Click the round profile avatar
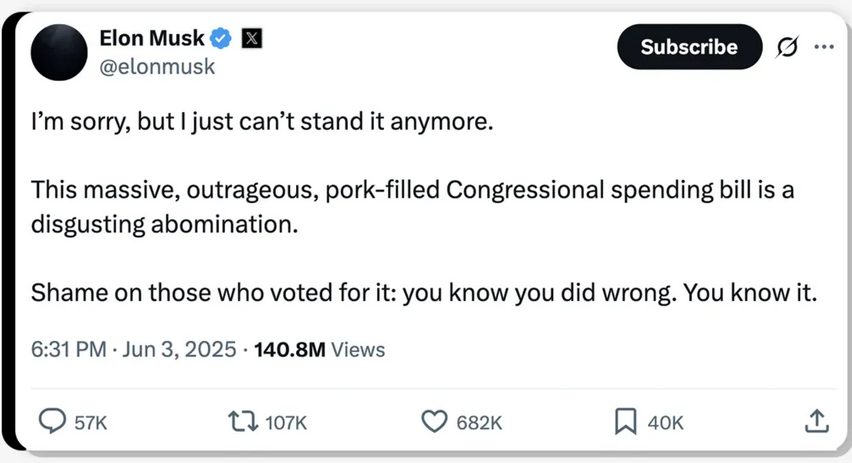 (x=59, y=52)
